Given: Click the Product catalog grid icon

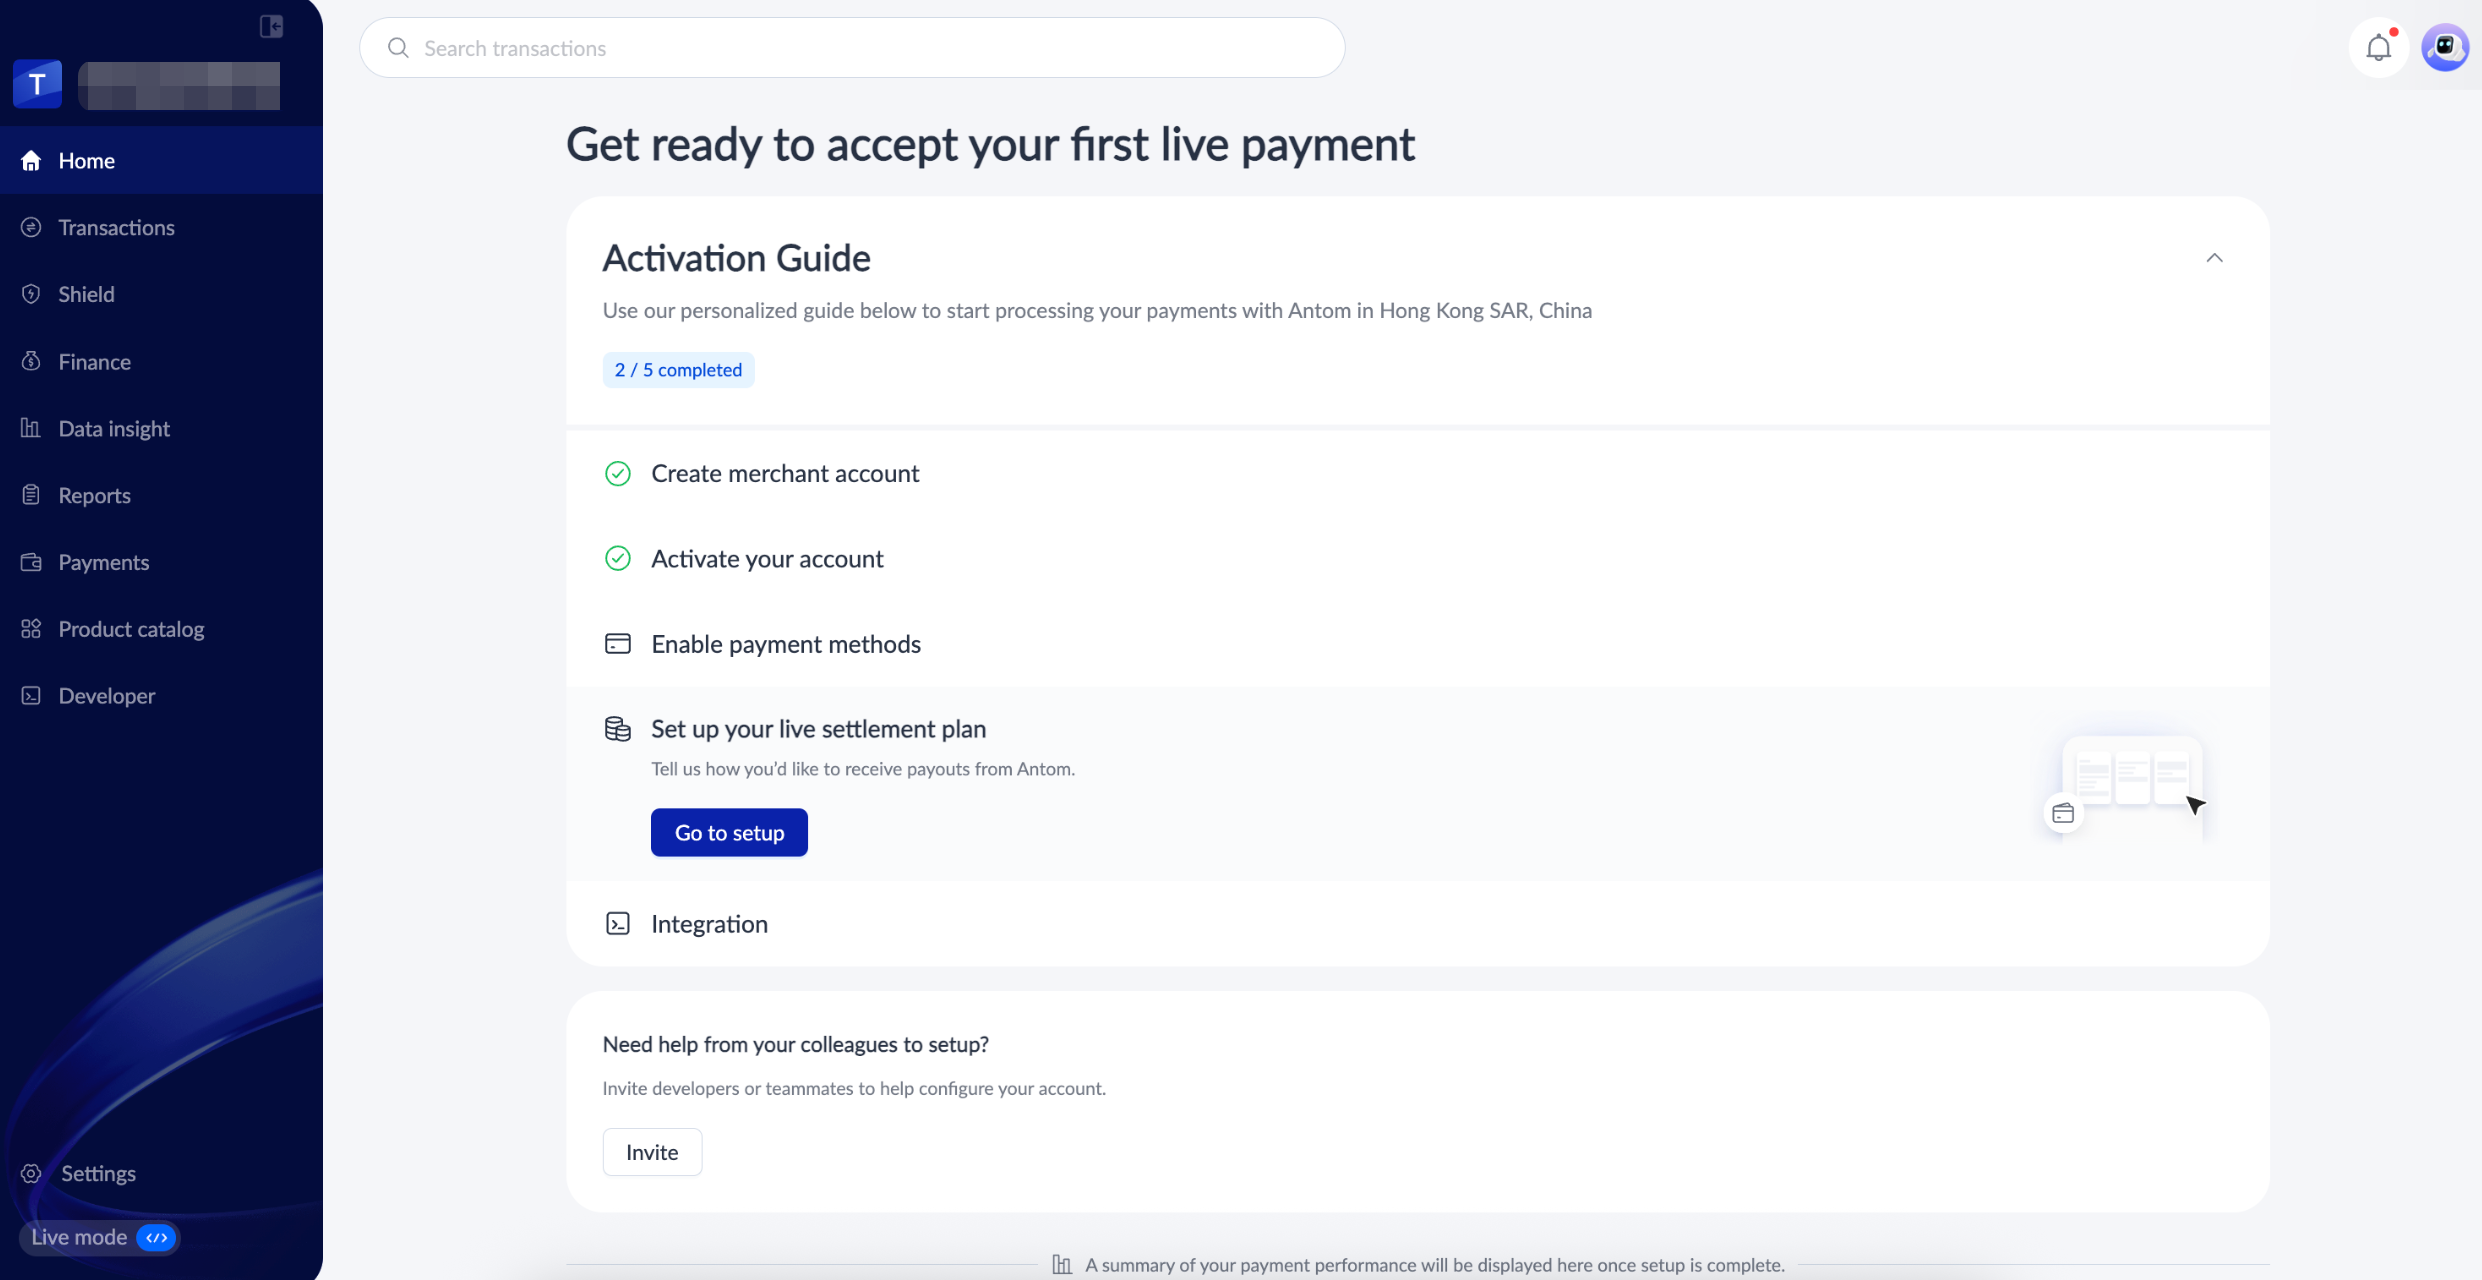Looking at the screenshot, I should pyautogui.click(x=31, y=628).
